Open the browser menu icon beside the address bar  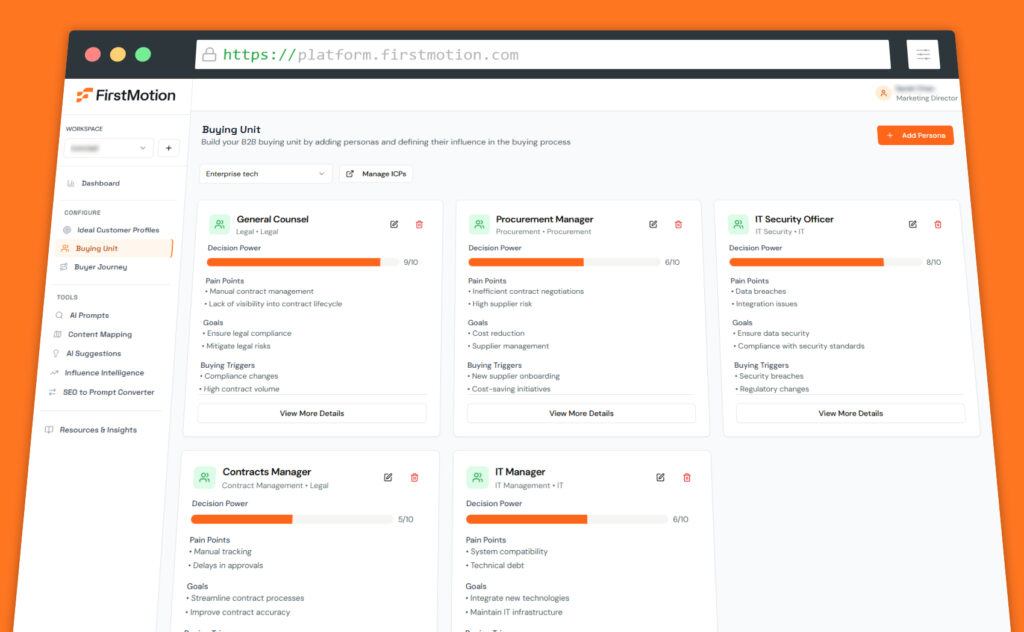click(921, 54)
